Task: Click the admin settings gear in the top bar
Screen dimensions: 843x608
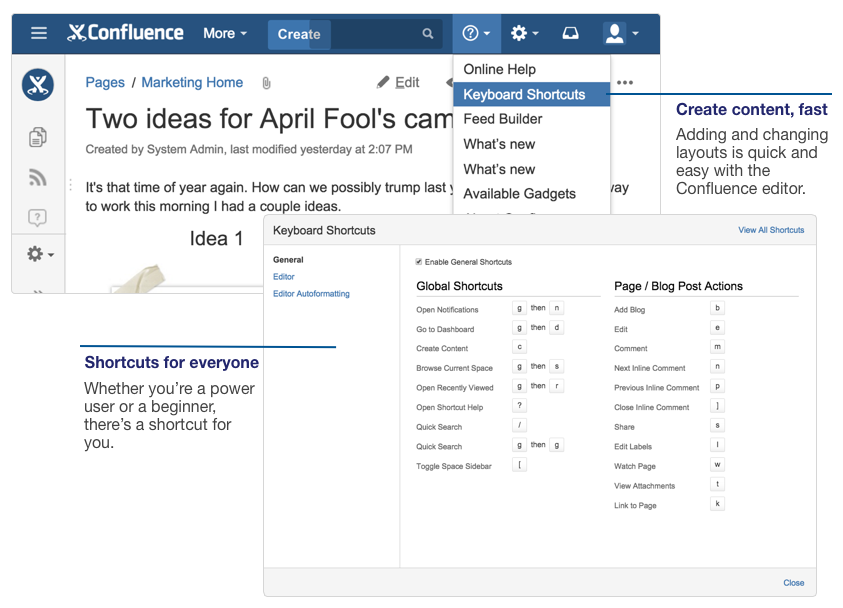Action: click(x=521, y=33)
